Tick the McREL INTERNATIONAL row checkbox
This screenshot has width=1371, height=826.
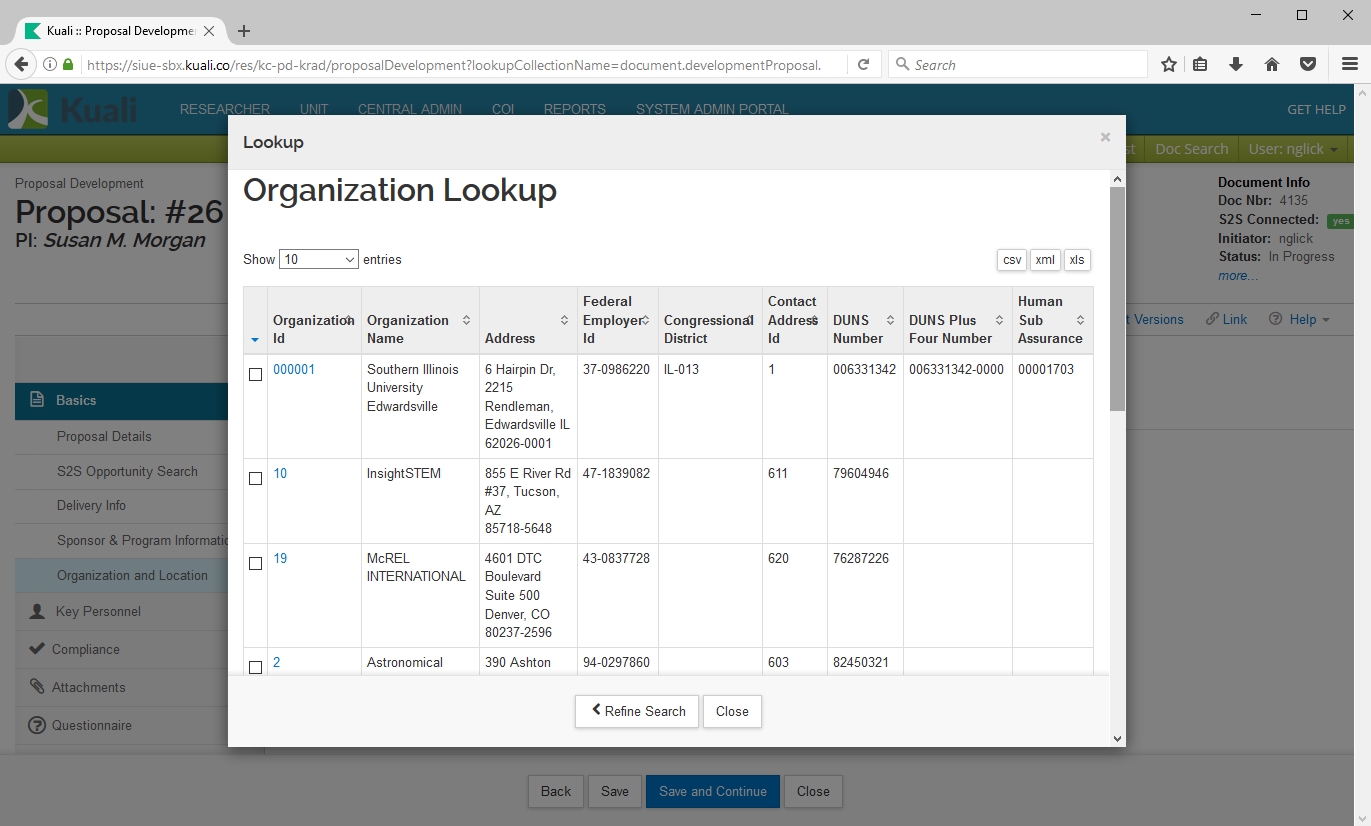[x=255, y=564]
